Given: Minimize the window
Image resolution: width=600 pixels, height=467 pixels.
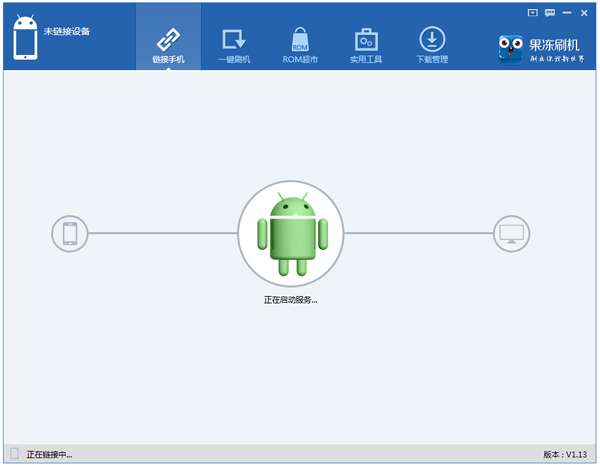Looking at the screenshot, I should pos(567,13).
